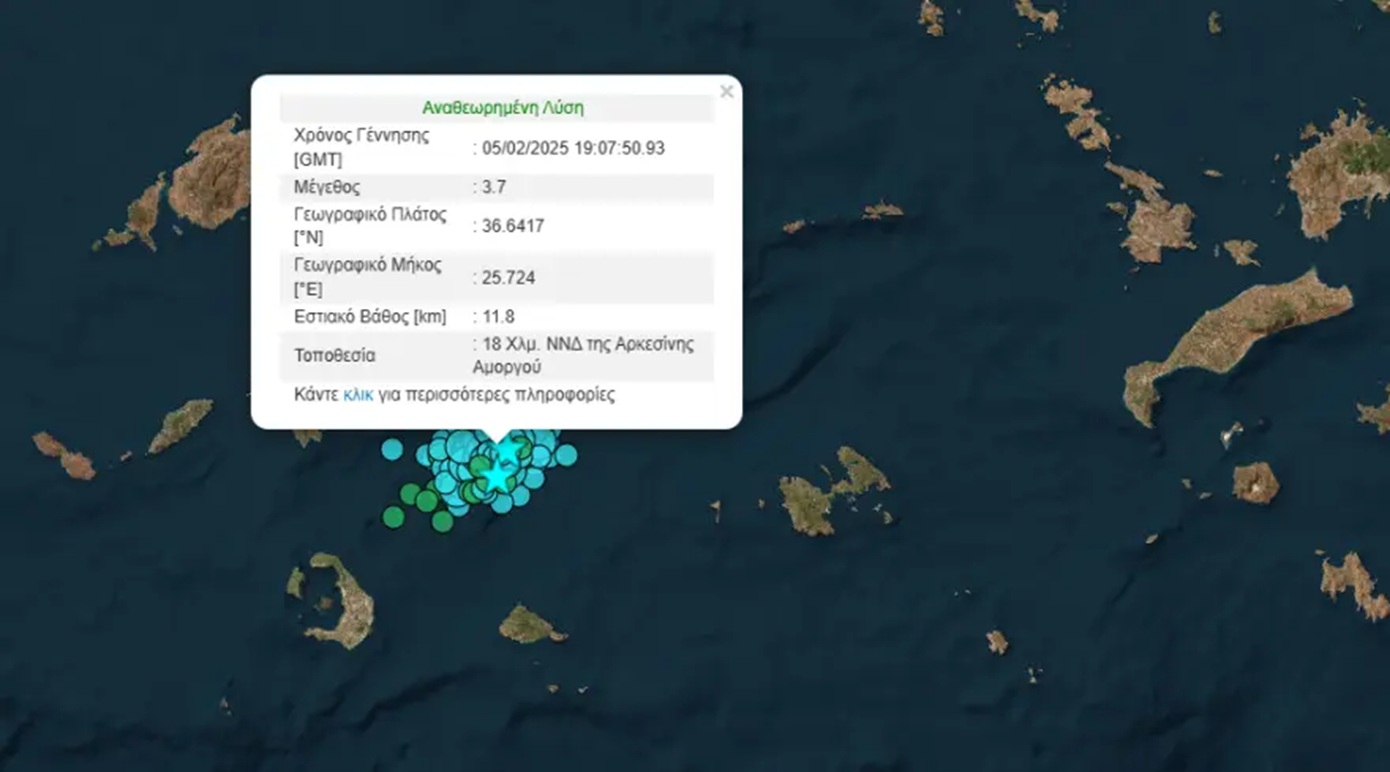Click the focal depth value 11.8

498,317
